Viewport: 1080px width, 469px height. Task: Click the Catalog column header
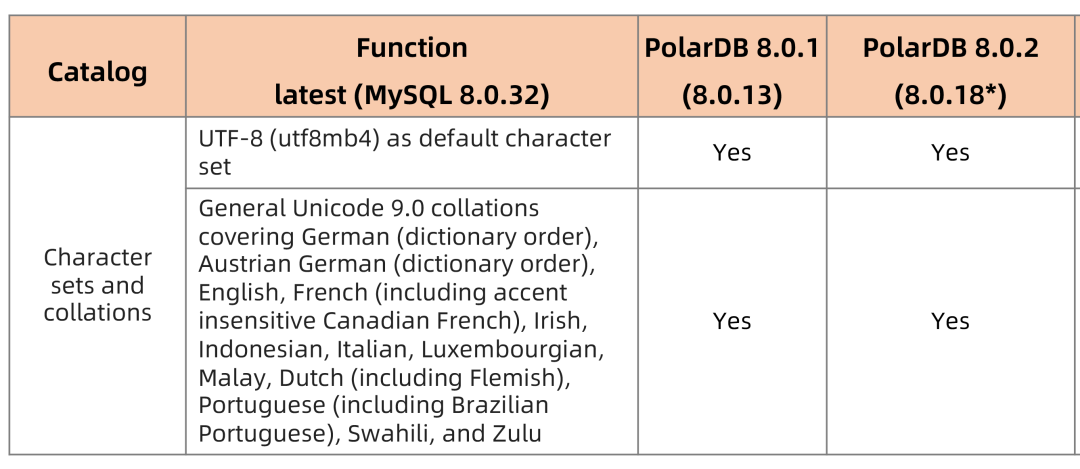coord(97,72)
